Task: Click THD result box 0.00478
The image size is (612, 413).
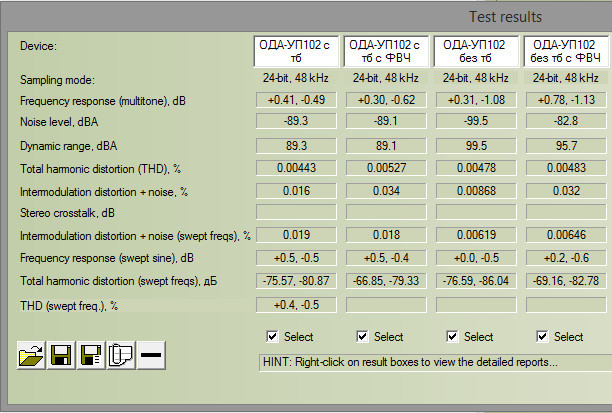Action: click(x=476, y=168)
